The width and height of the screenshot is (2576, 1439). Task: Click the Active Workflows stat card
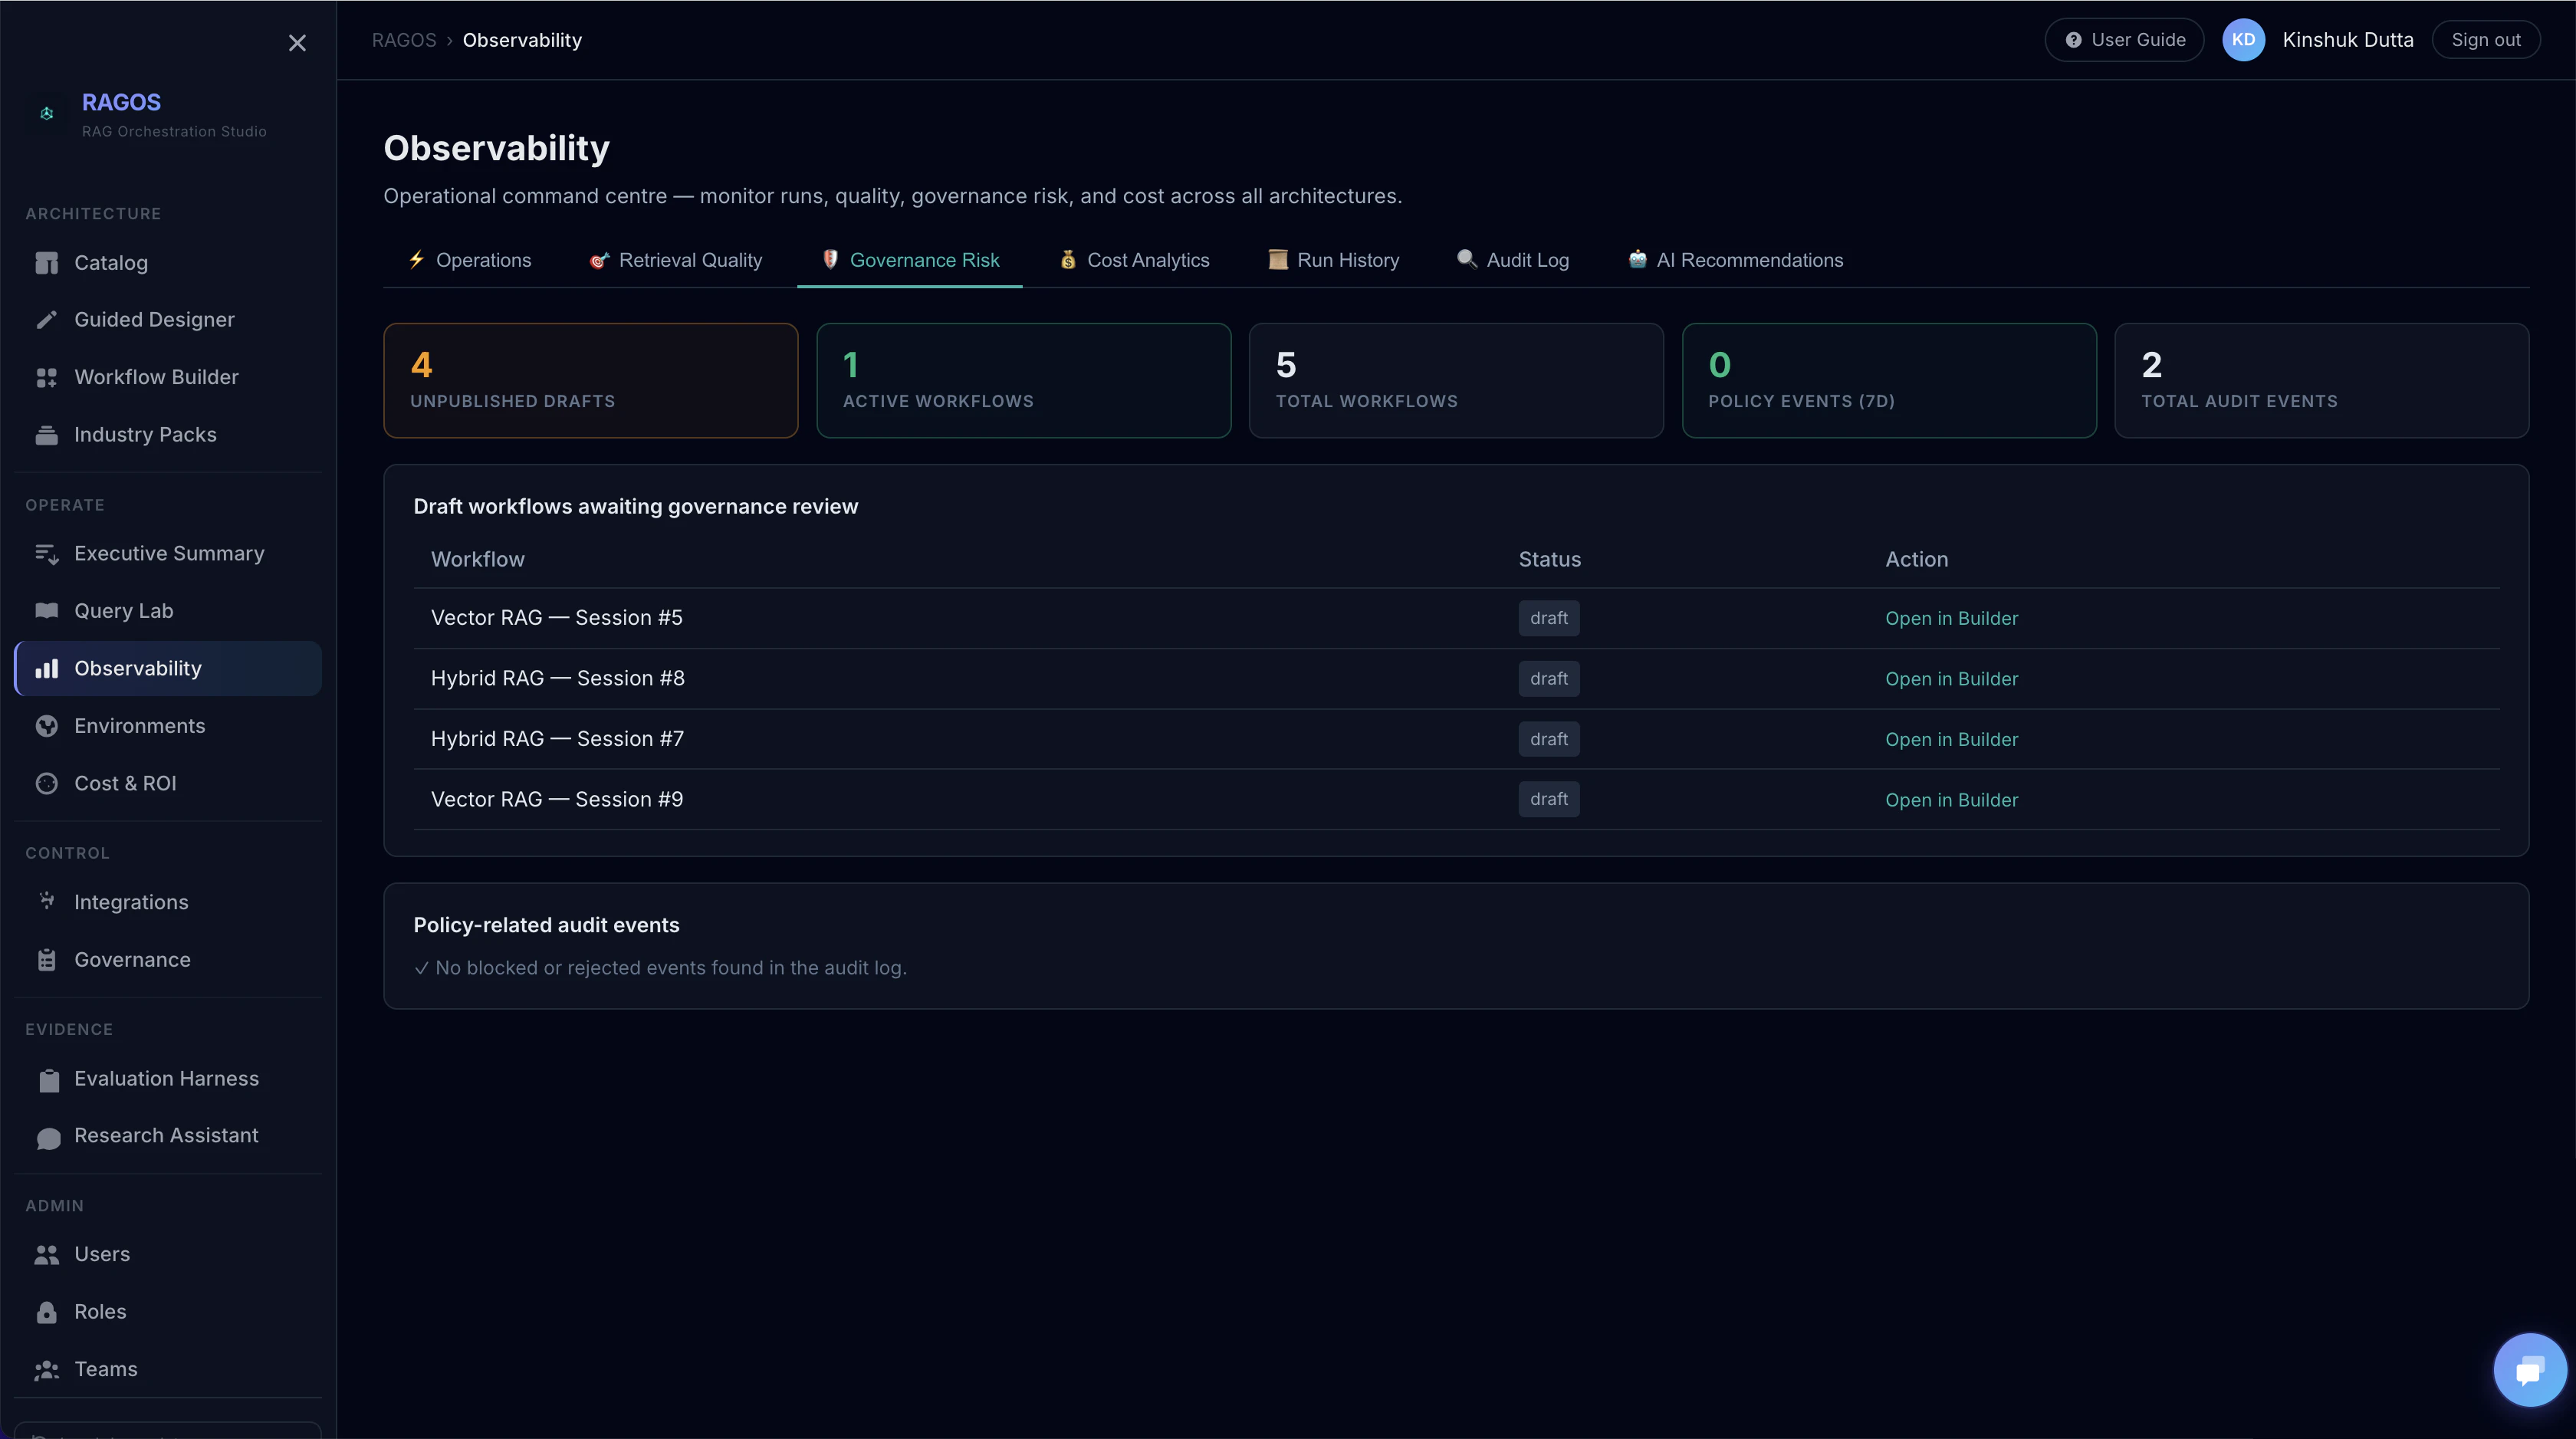tap(1022, 380)
